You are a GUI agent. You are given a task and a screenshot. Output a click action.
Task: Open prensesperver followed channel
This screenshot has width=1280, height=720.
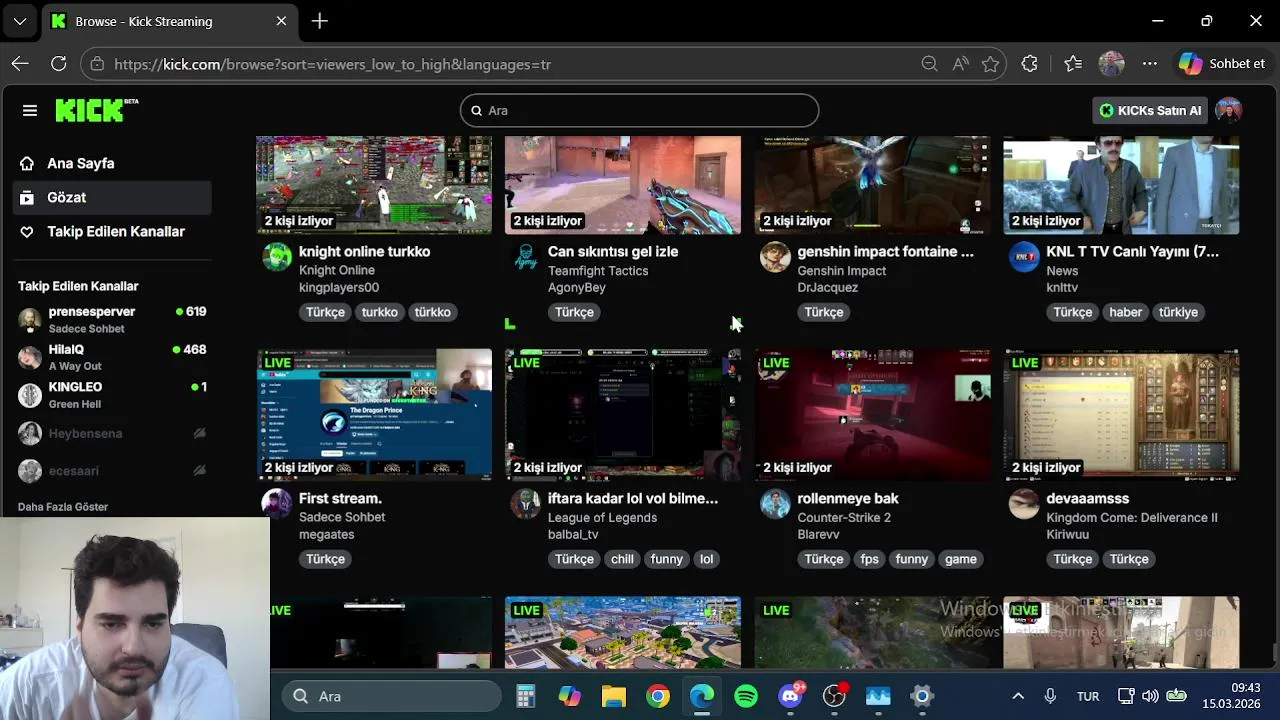(x=112, y=319)
